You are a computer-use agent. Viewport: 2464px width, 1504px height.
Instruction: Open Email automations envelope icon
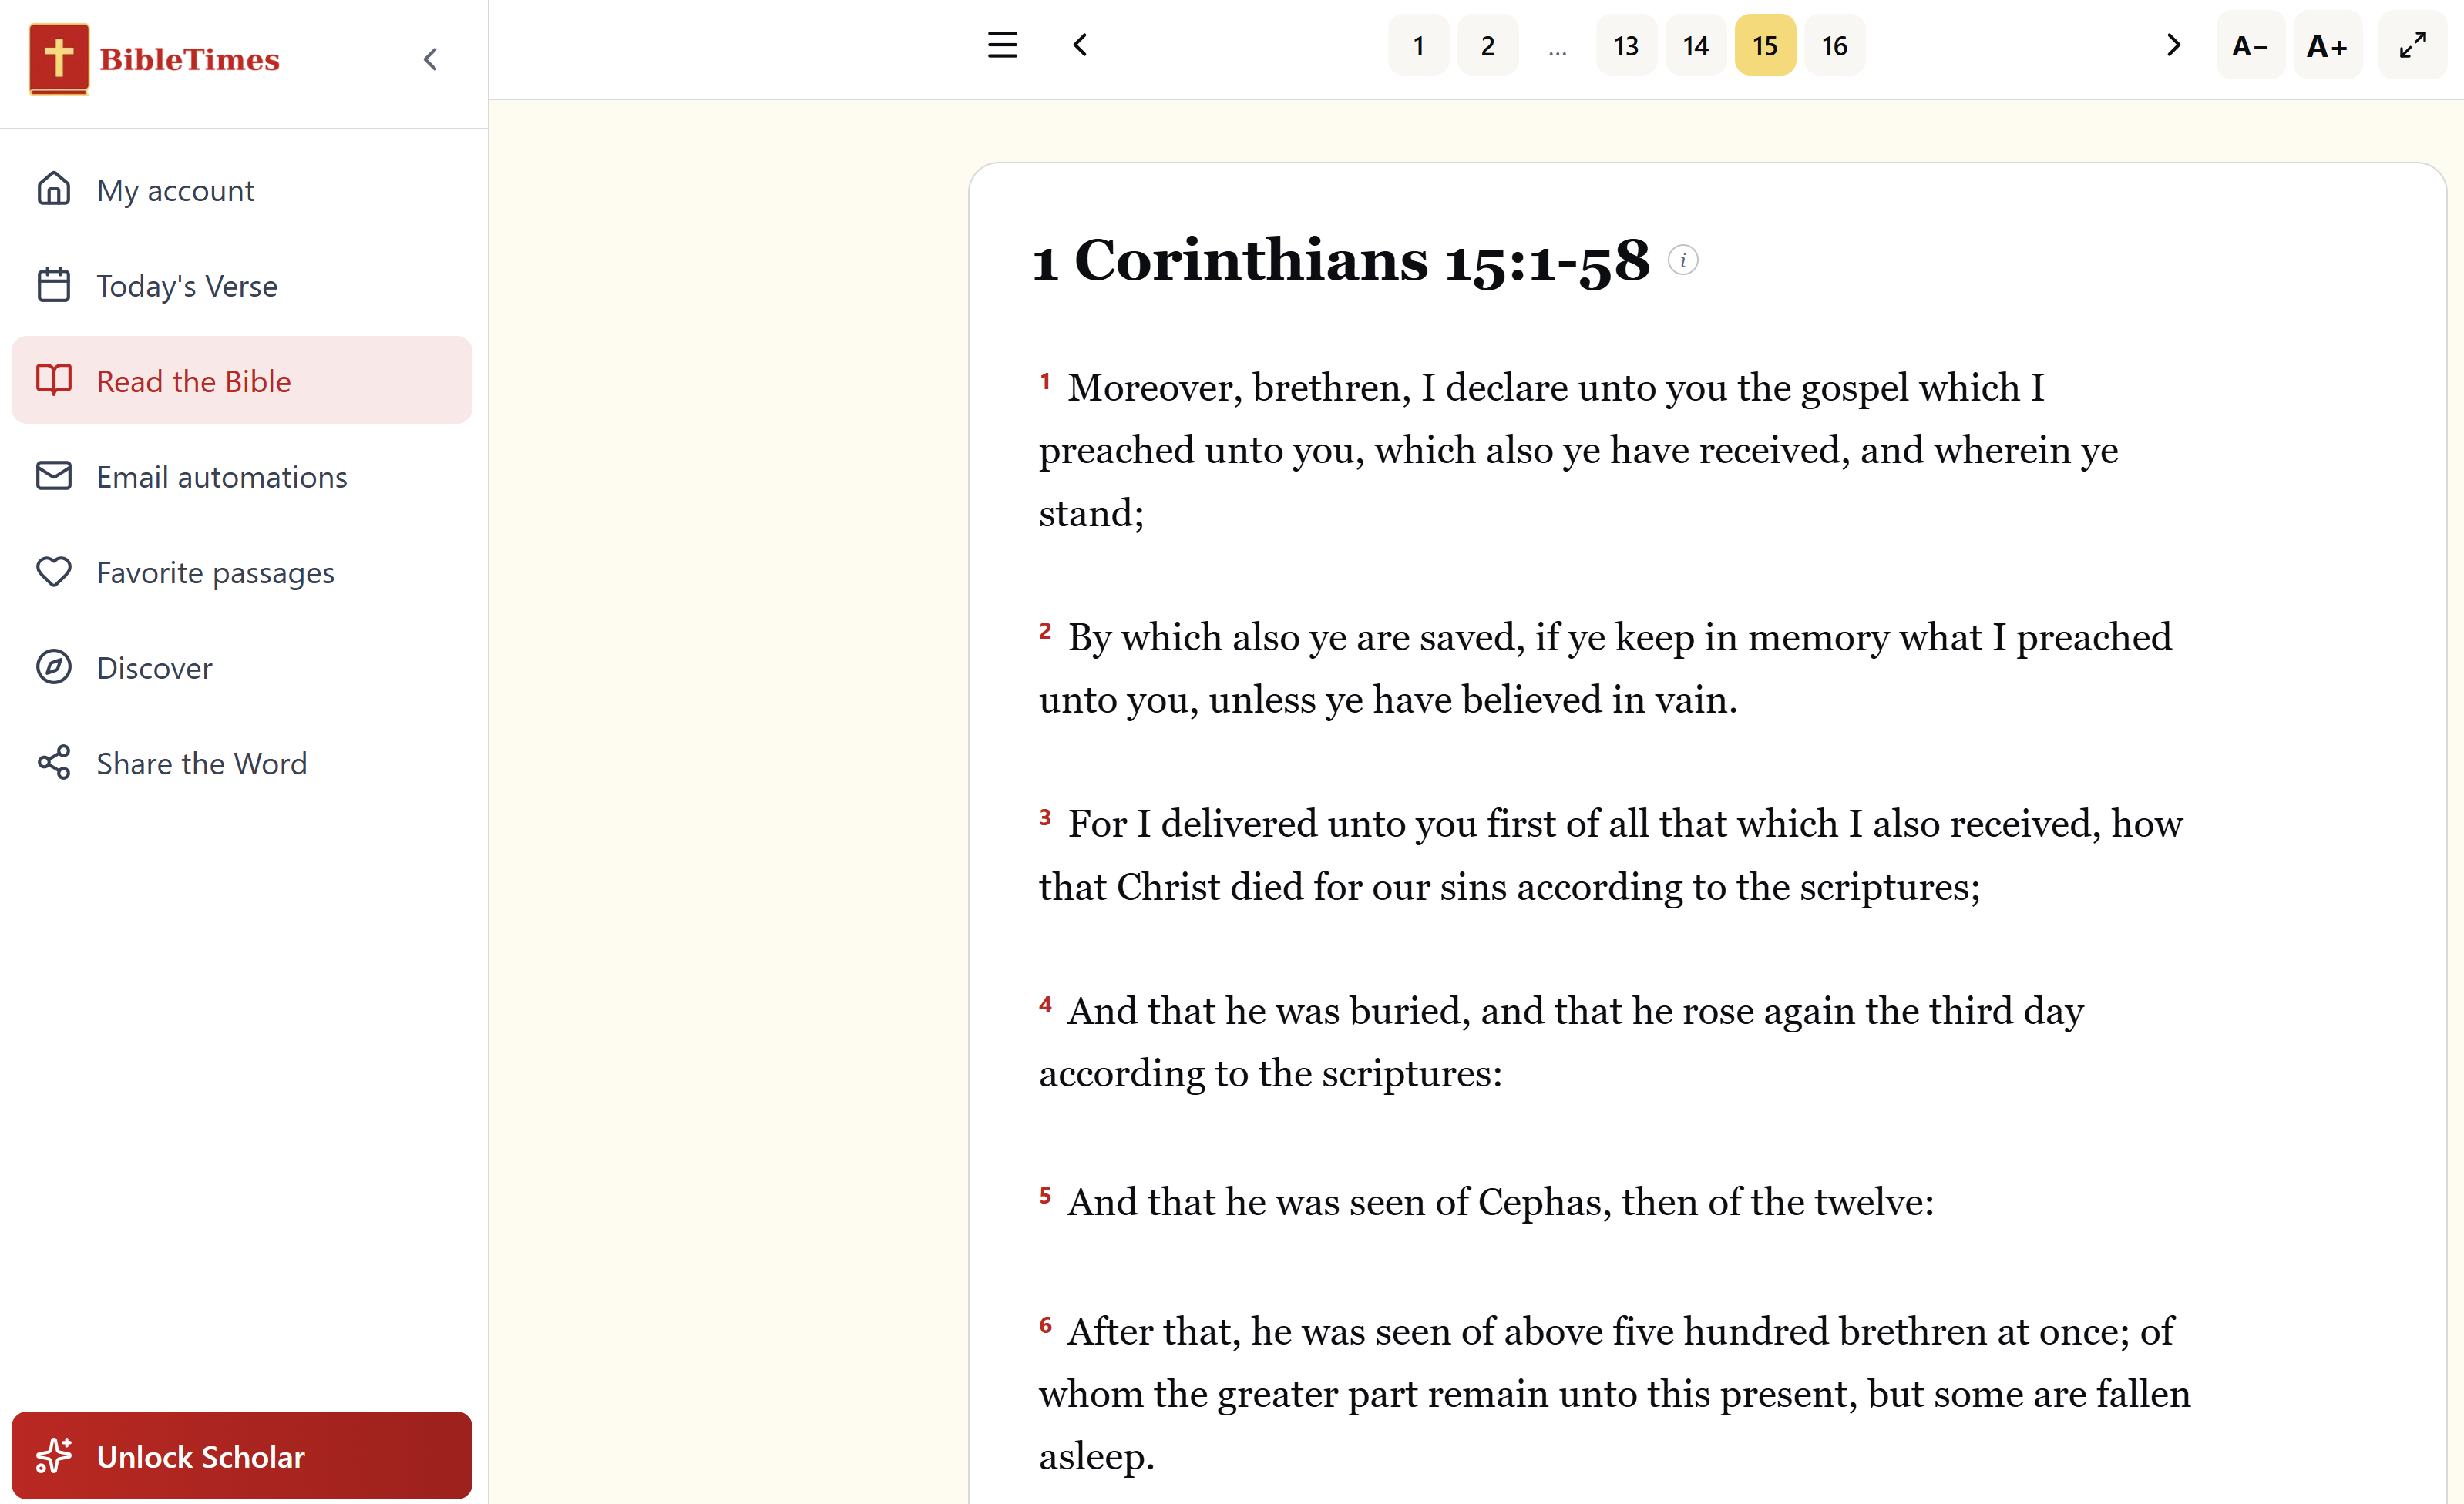55,476
